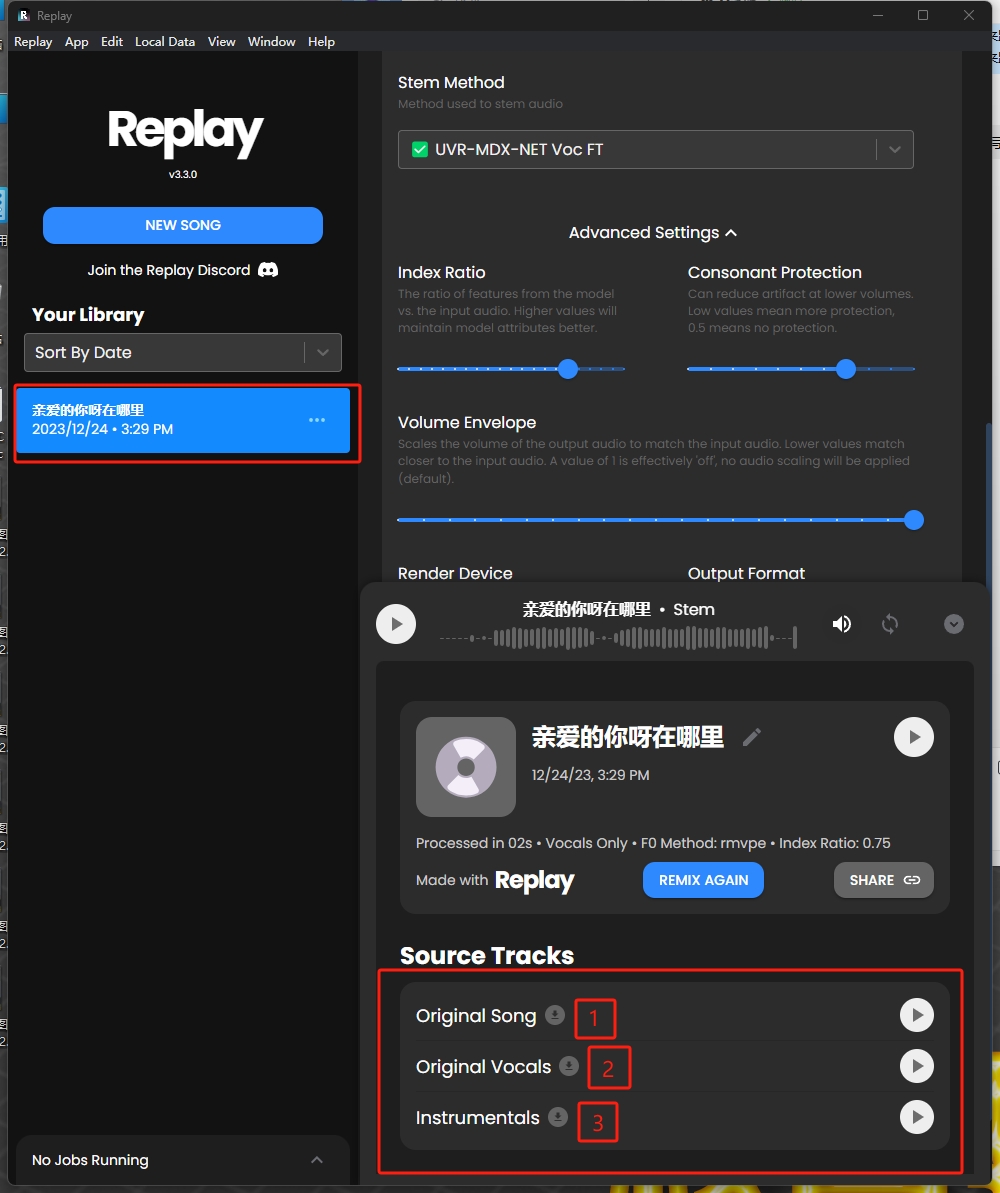The image size is (1000, 1193).
Task: Open the Help menu
Action: [321, 42]
